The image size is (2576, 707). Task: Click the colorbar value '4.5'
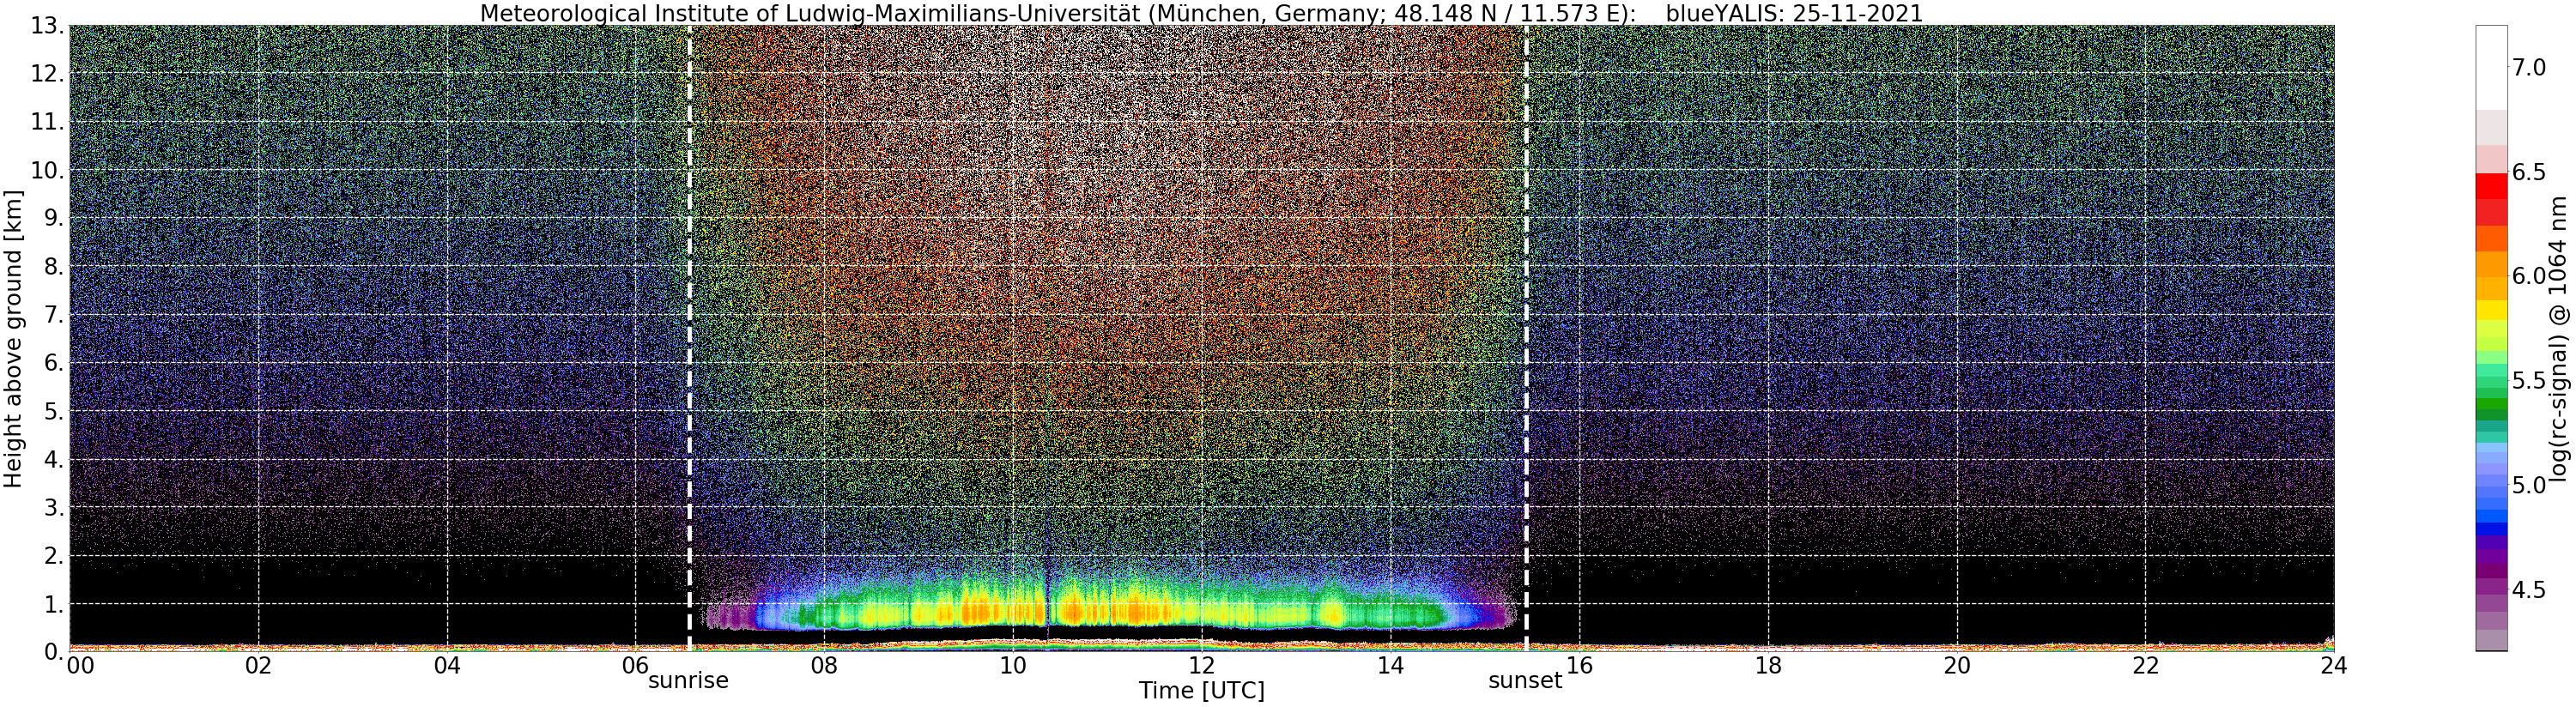(2529, 590)
